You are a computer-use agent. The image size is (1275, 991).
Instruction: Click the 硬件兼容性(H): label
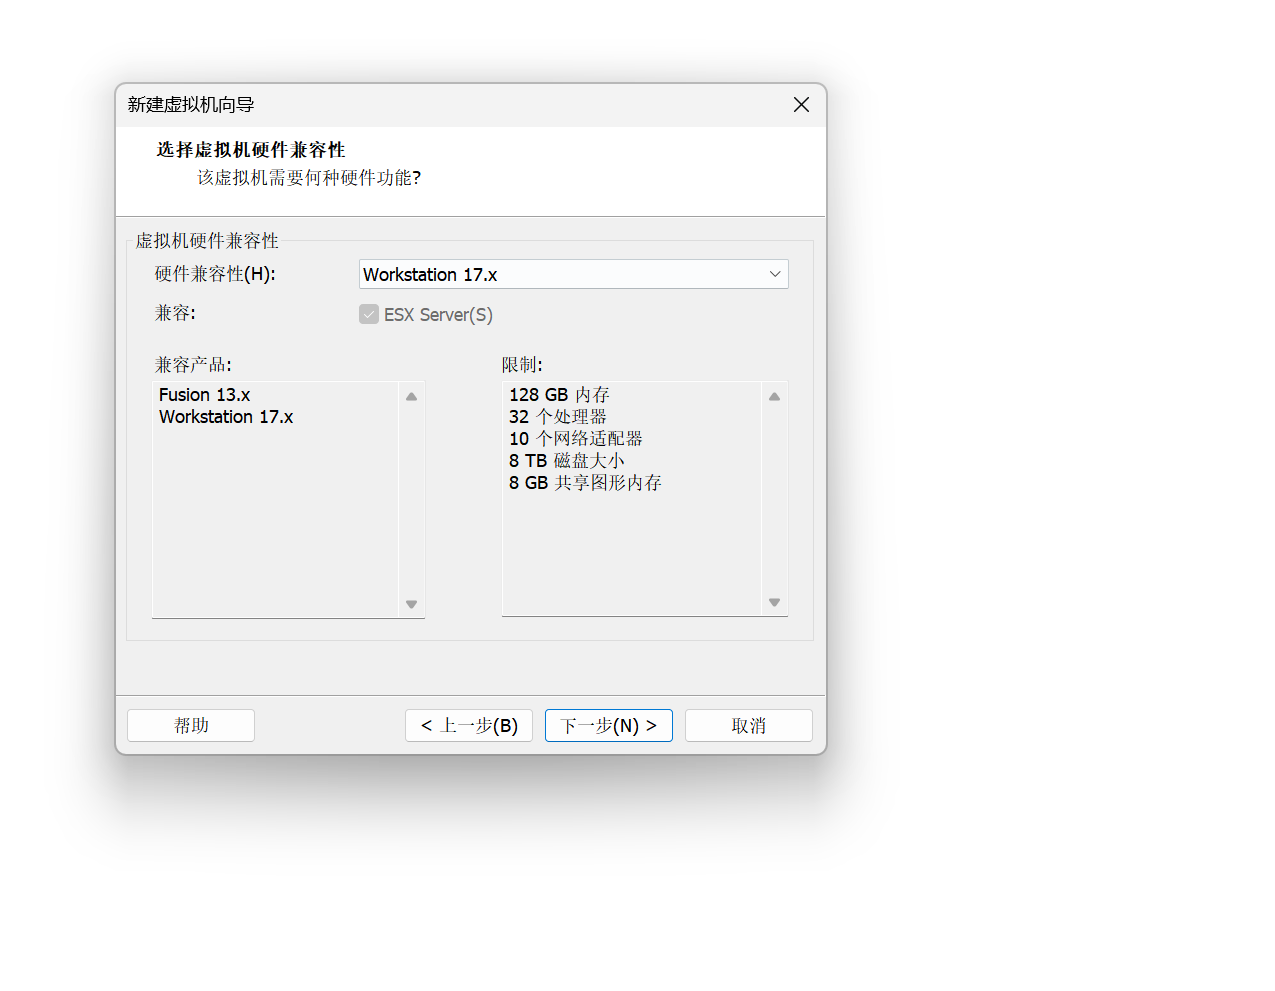pyautogui.click(x=215, y=274)
